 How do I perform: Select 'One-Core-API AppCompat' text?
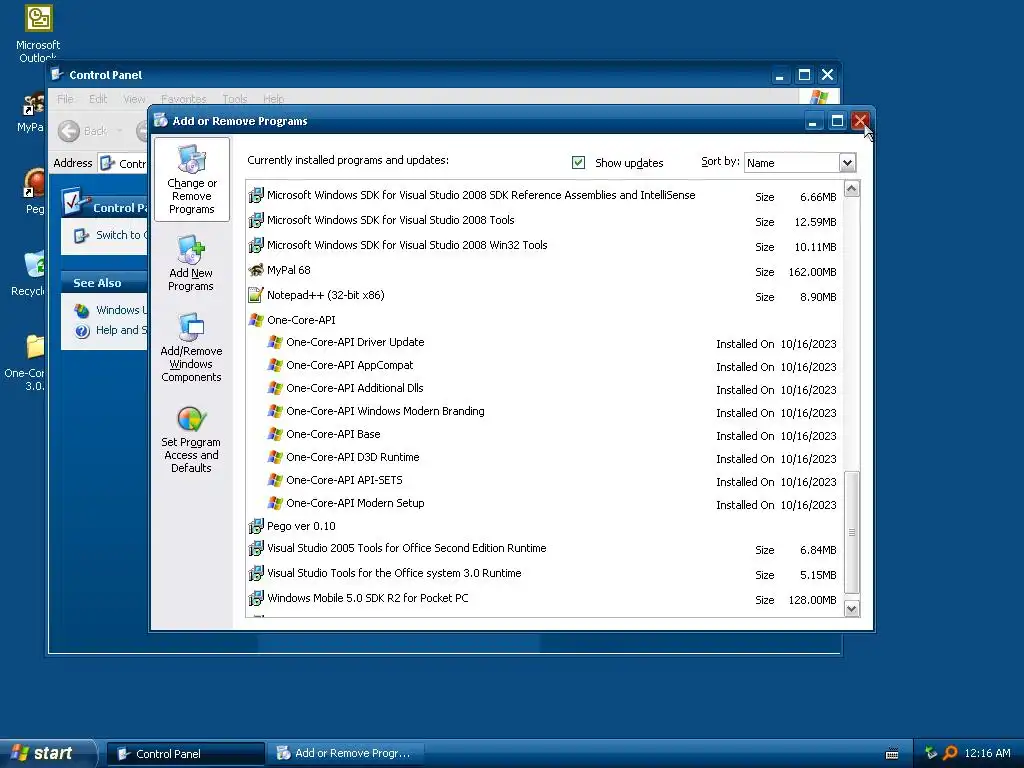(349, 365)
